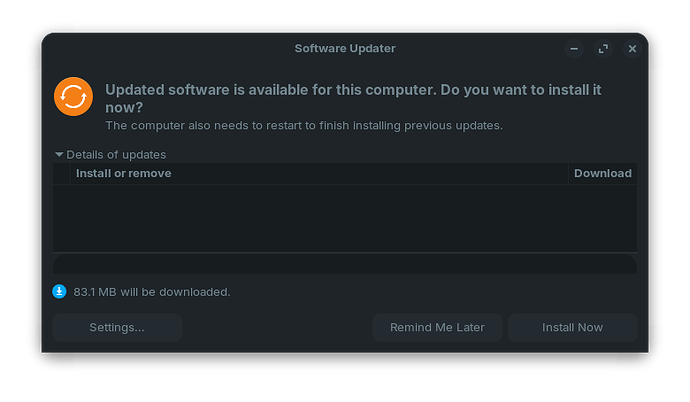Open the Settings... button

point(117,327)
